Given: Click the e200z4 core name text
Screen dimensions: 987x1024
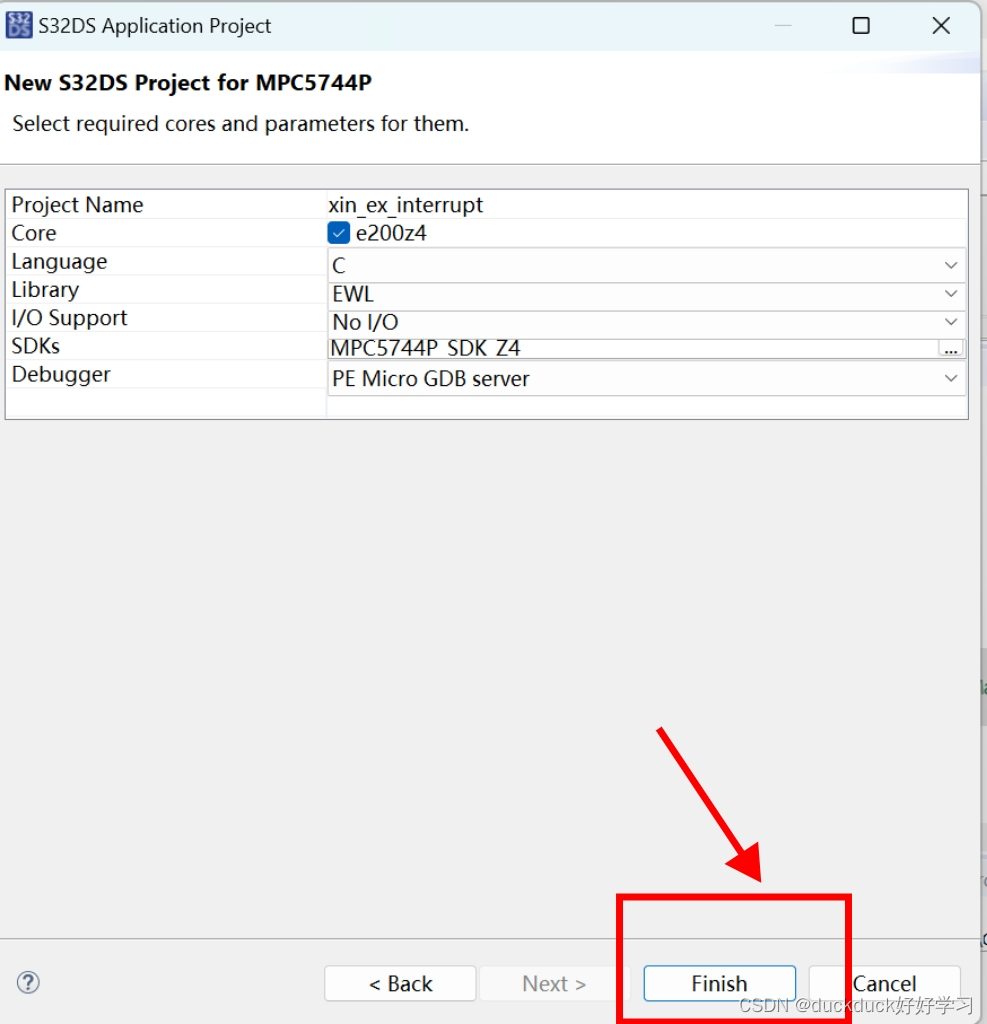Looking at the screenshot, I should (391, 233).
